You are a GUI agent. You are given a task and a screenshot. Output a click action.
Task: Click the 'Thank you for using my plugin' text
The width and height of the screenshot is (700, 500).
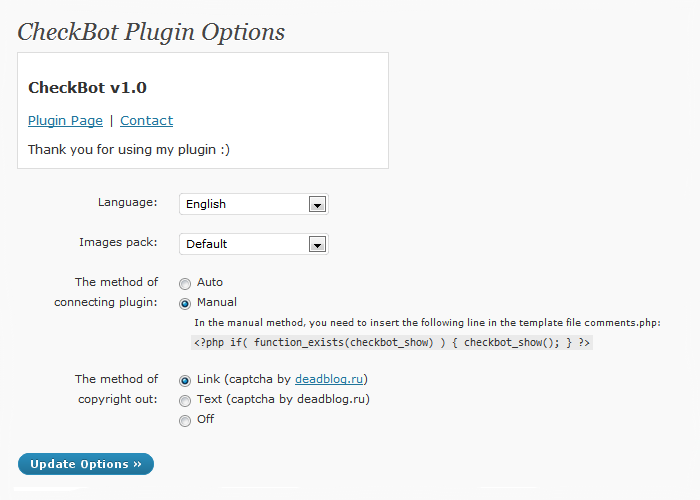pos(129,150)
